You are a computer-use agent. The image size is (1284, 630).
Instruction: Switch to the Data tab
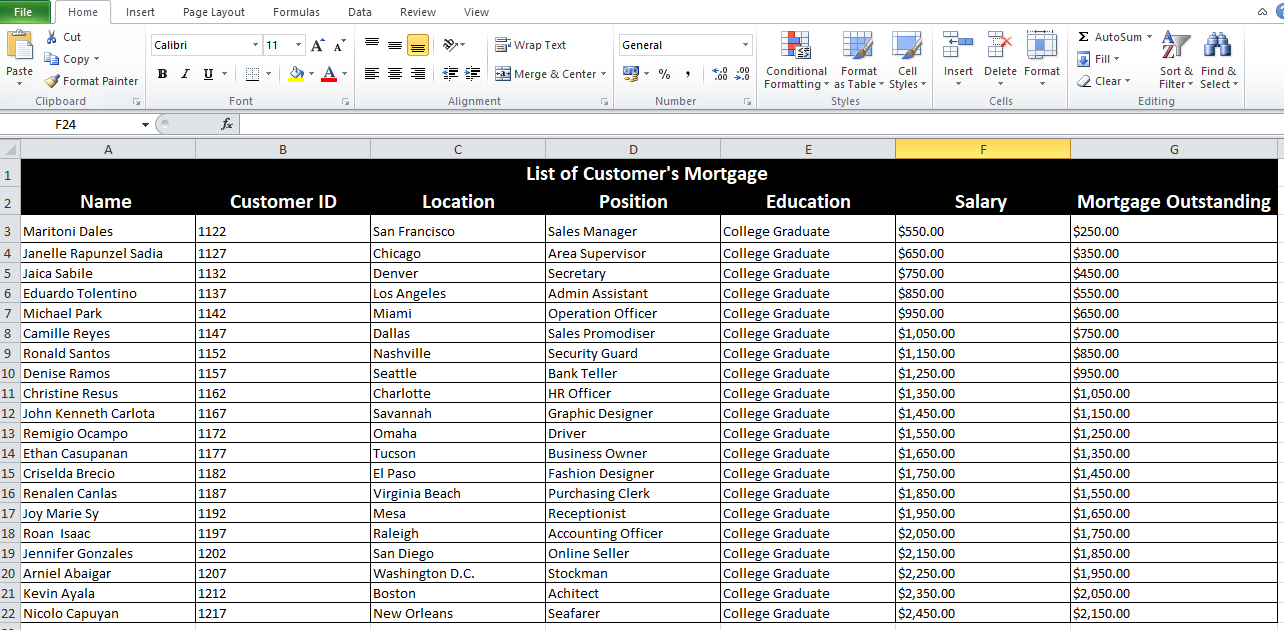click(x=360, y=12)
